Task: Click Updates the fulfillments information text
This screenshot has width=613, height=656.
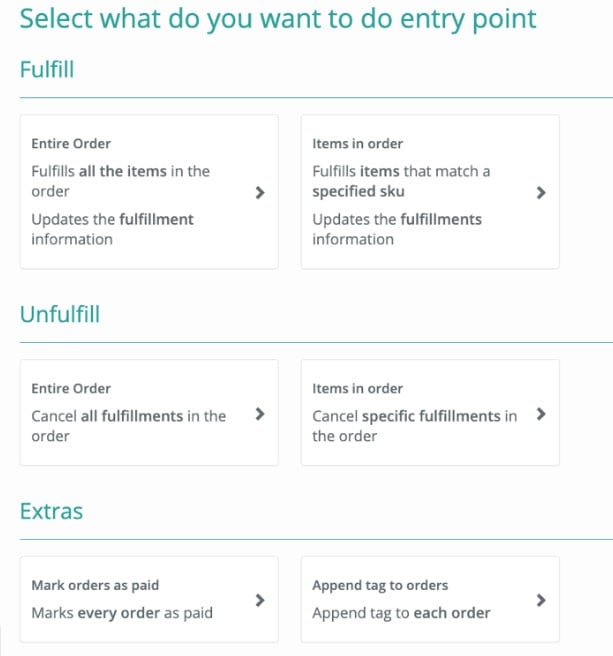Action: coord(397,229)
